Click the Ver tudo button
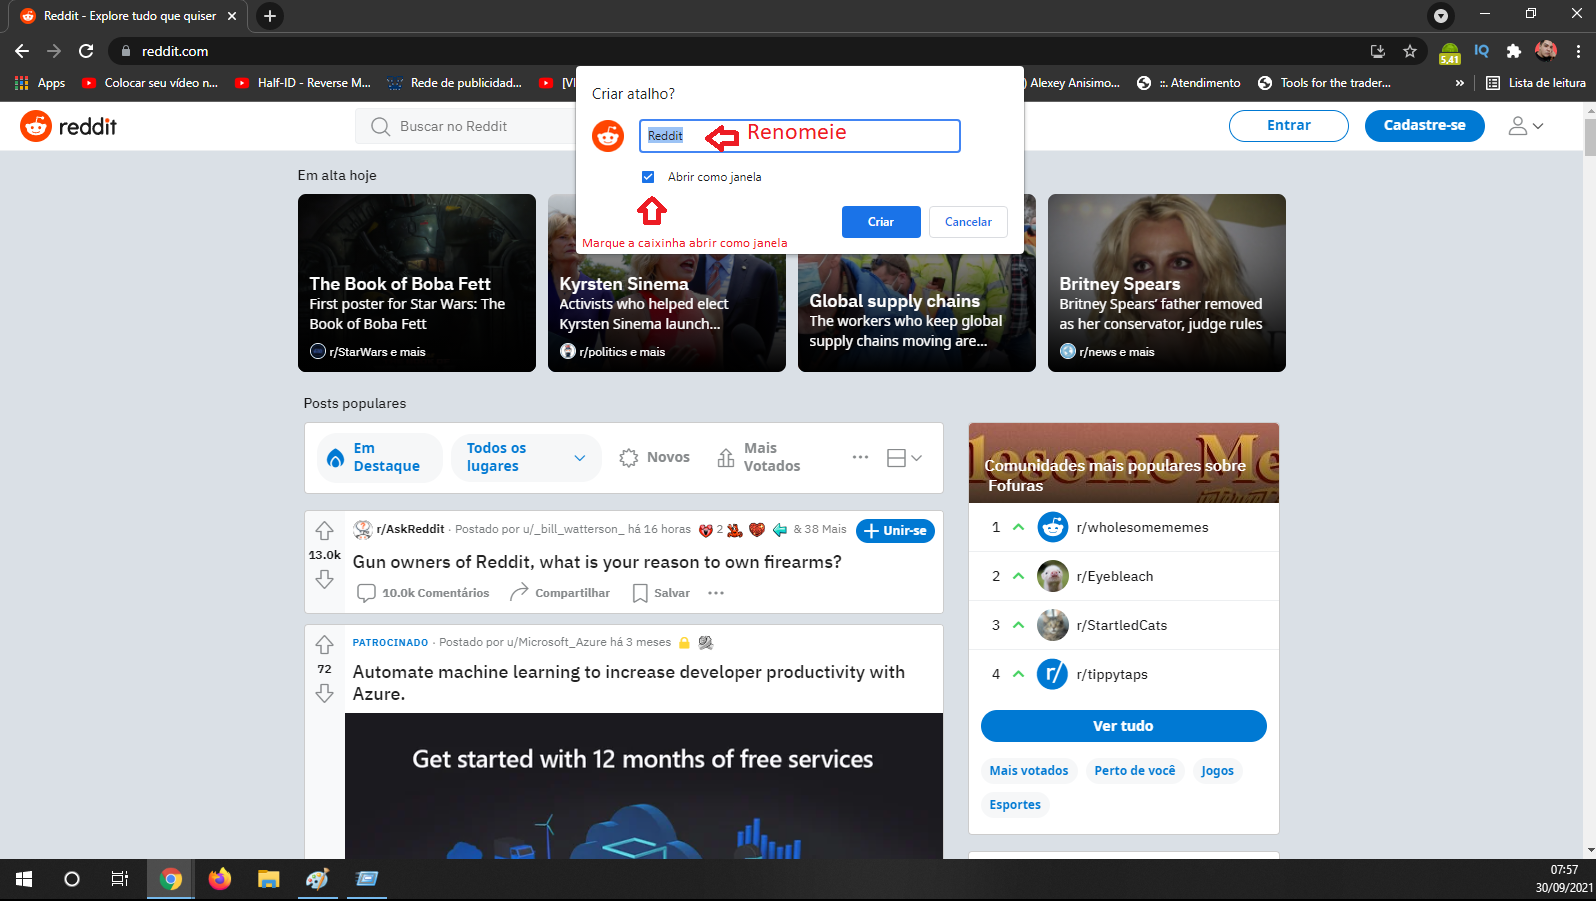Screen dimensions: 1596x901 pyautogui.click(x=1123, y=726)
